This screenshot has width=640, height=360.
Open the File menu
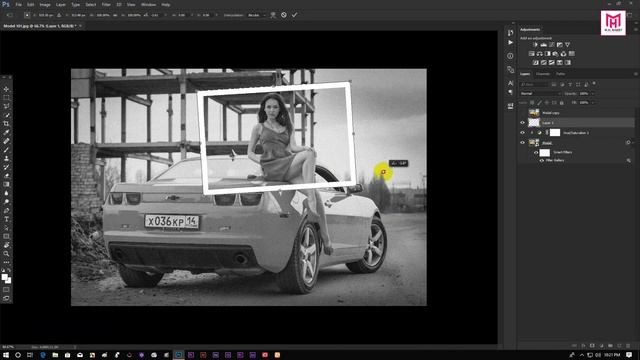[x=18, y=4]
